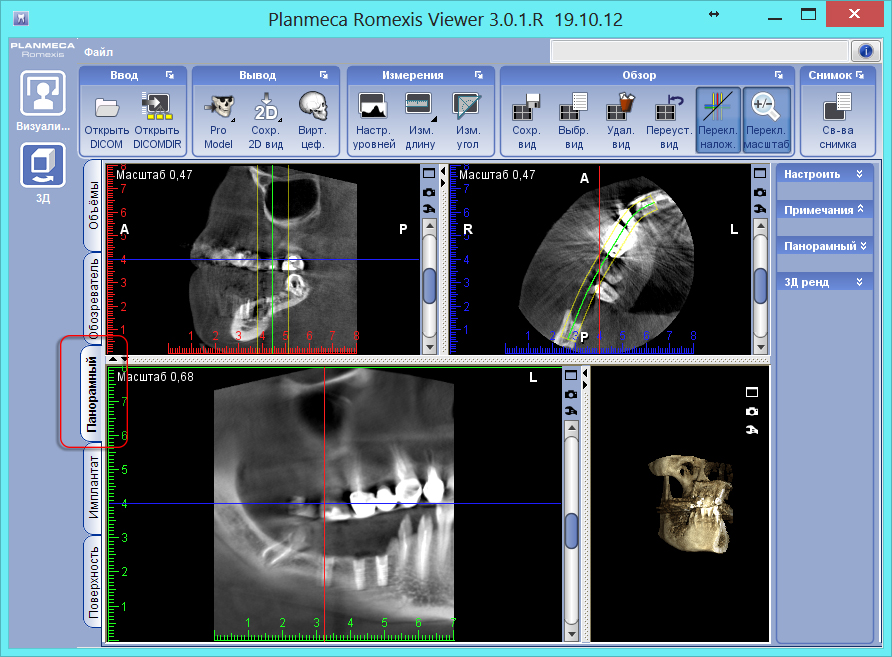Click save view Сохр. вид icon
Viewport: 892px width, 657px height.
527,120
